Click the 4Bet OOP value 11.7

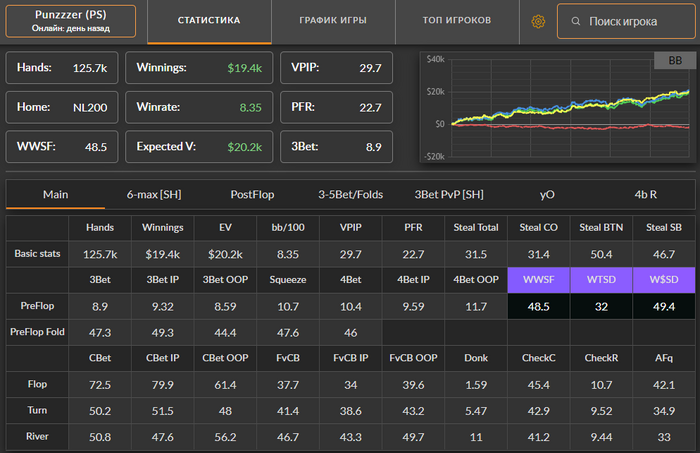point(476,307)
